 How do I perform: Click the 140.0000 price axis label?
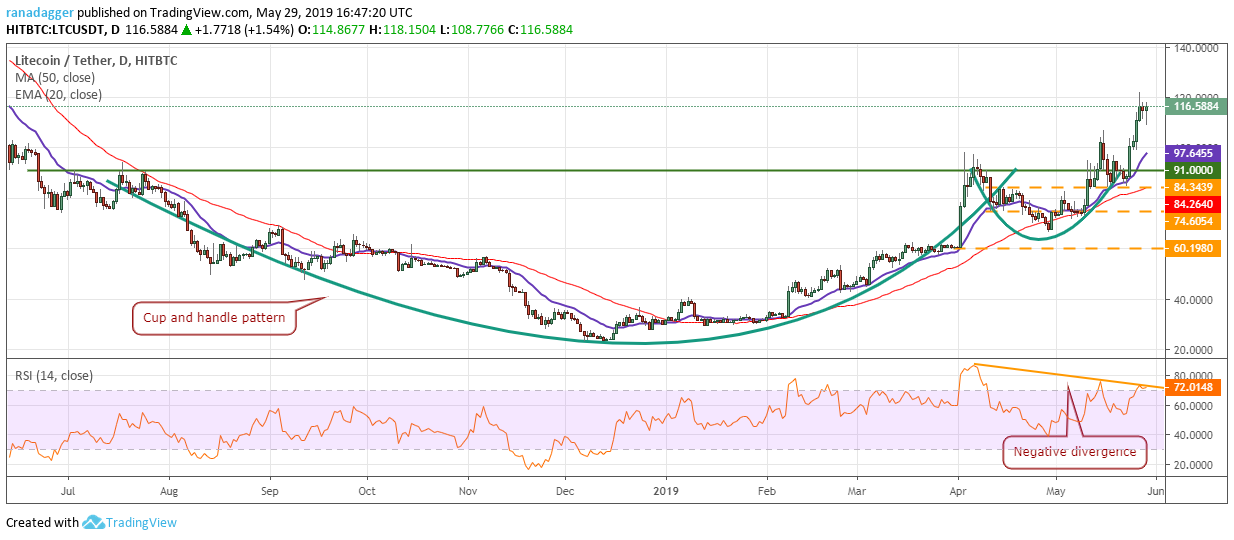(x=1195, y=47)
